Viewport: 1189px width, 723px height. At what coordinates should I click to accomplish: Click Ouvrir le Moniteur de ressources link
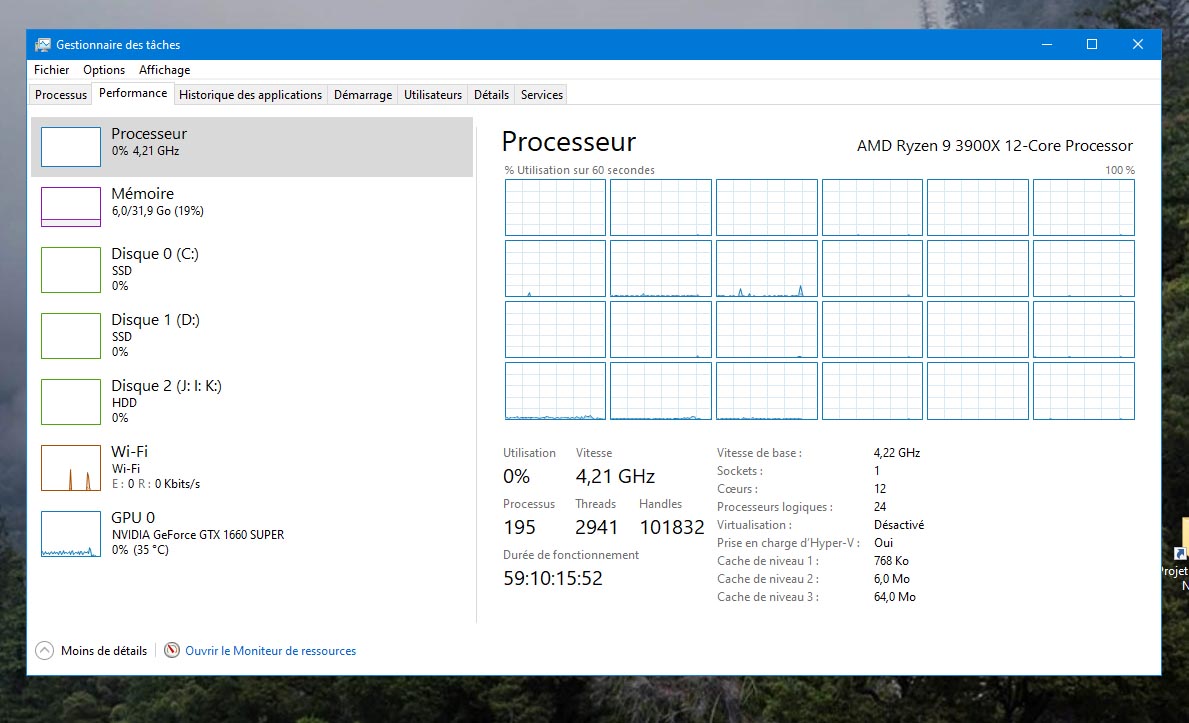tap(270, 651)
